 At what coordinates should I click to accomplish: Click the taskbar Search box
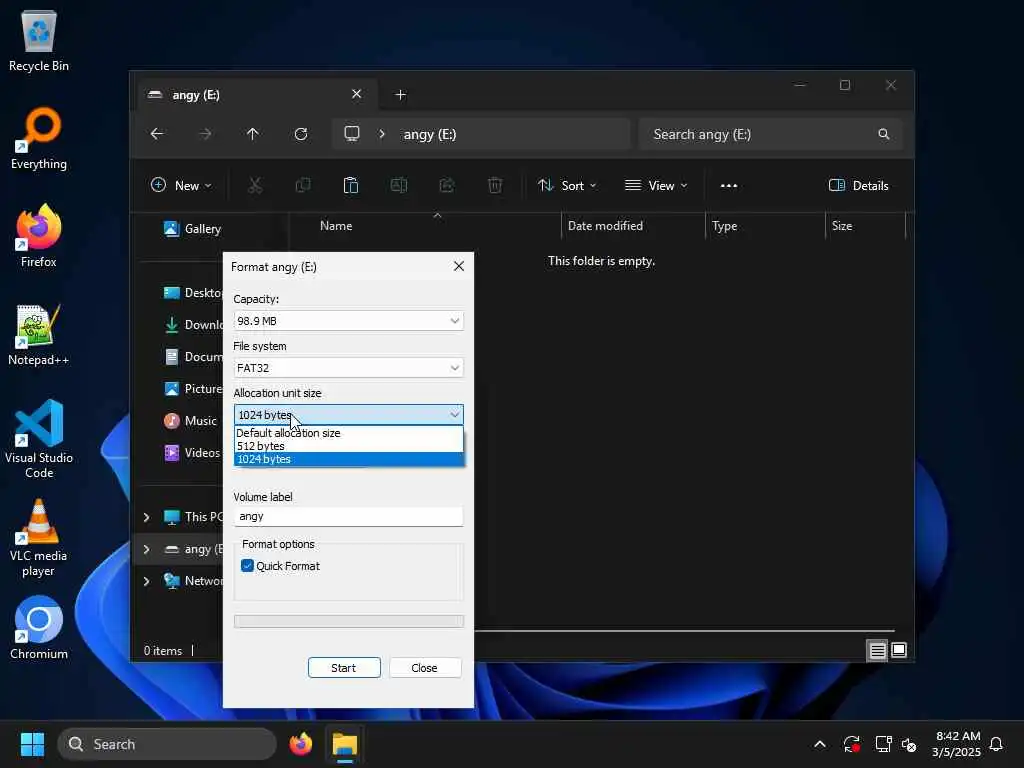pos(167,744)
